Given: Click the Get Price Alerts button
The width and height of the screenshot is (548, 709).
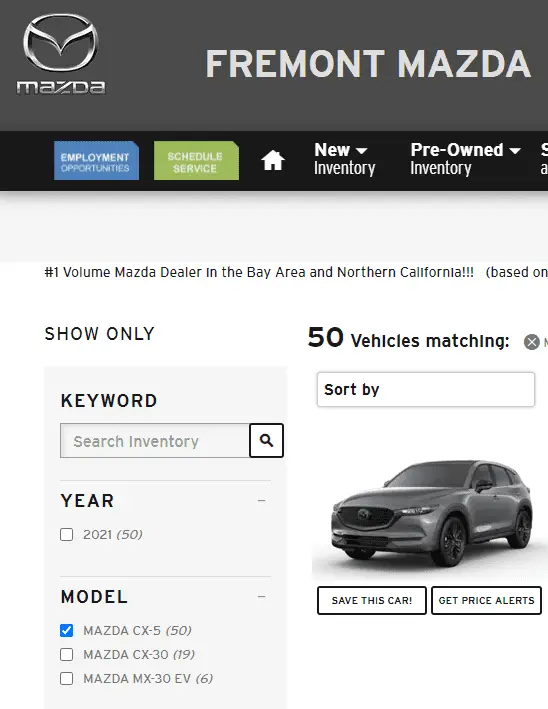Looking at the screenshot, I should pos(487,600).
